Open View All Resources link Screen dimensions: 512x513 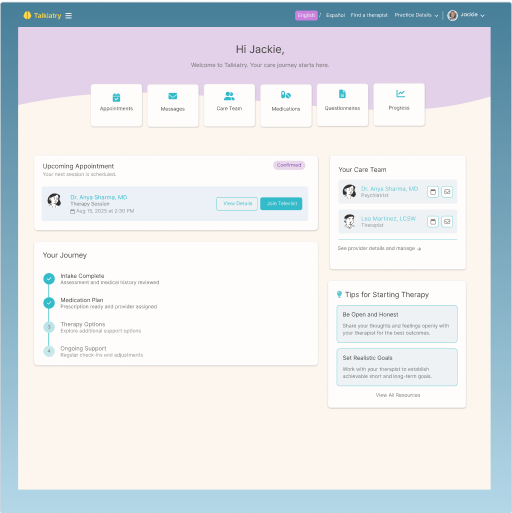[398, 395]
